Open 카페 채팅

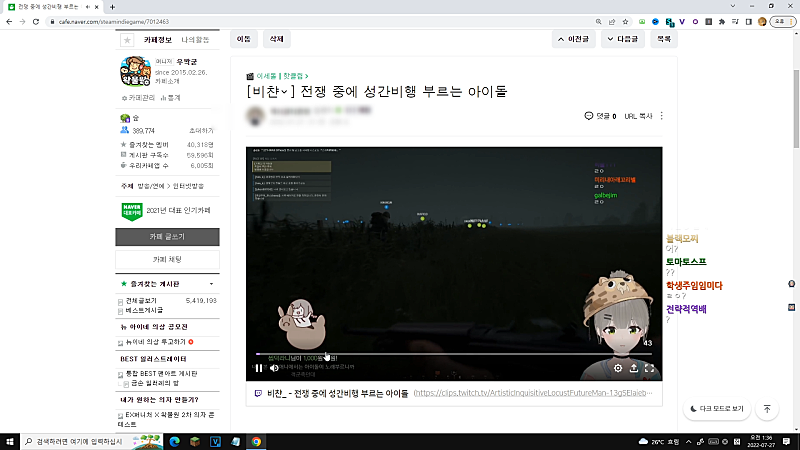(167, 259)
